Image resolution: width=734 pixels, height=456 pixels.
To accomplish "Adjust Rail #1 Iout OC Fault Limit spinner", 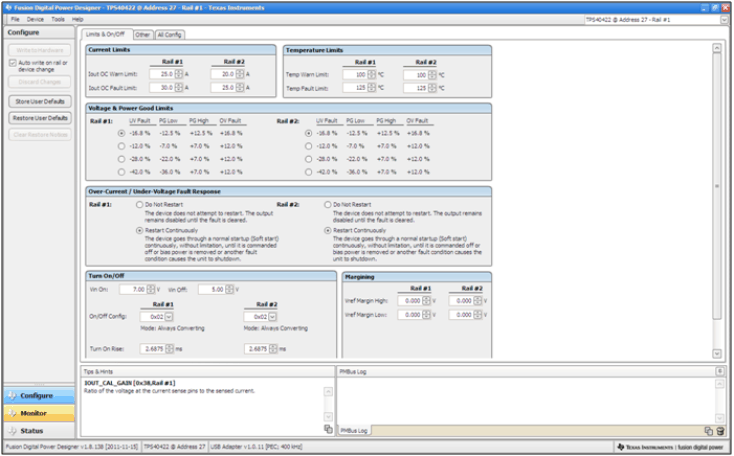I will tap(179, 88).
